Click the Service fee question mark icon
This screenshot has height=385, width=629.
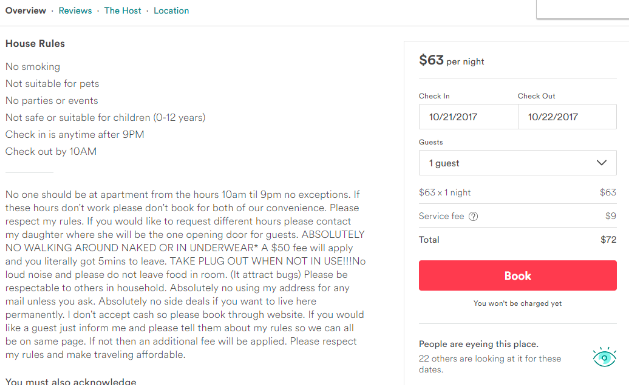(473, 217)
